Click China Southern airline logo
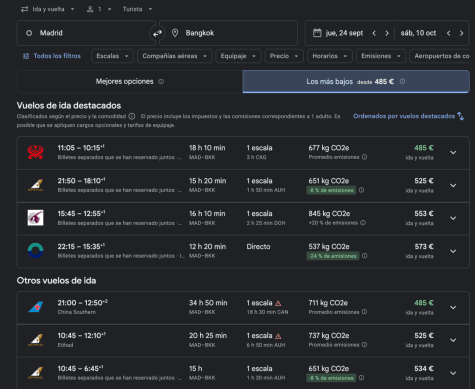Image resolution: width=475 pixels, height=389 pixels. pyautogui.click(x=35, y=307)
